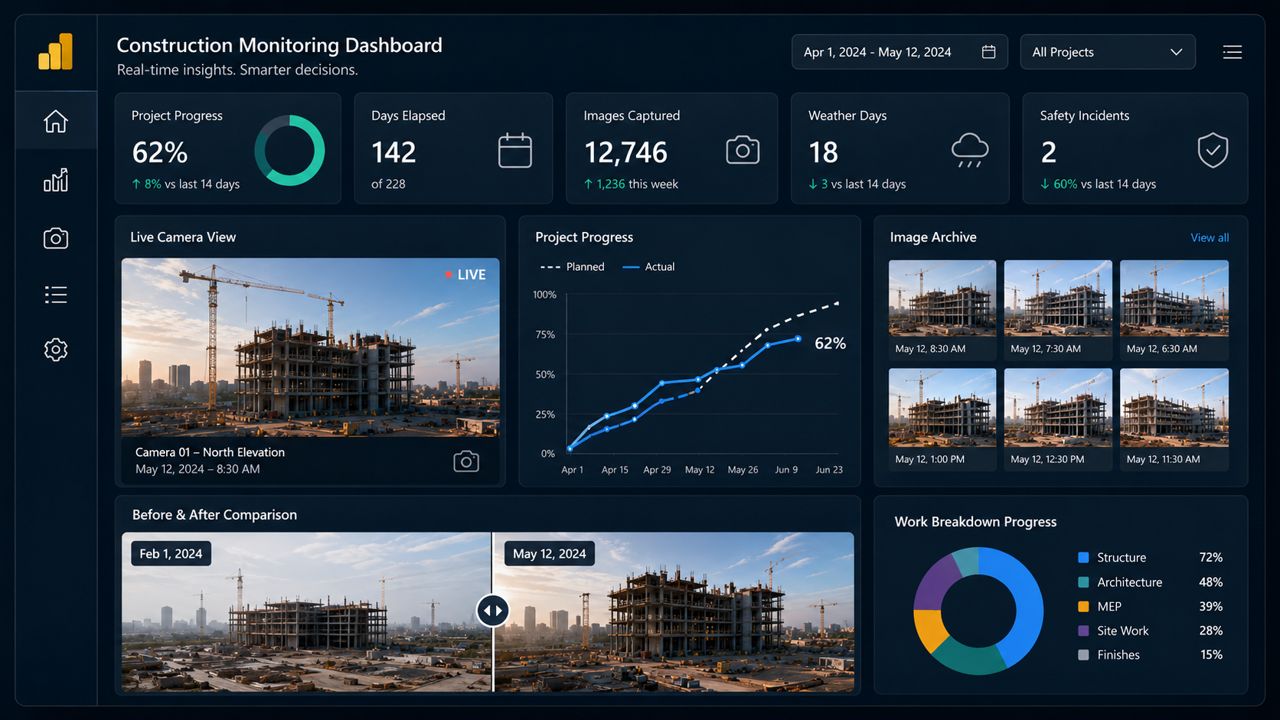Open the Apr 1, 2024 - May 12, 2024 date range picker
Screen dimensions: 1280x720
(x=899, y=52)
